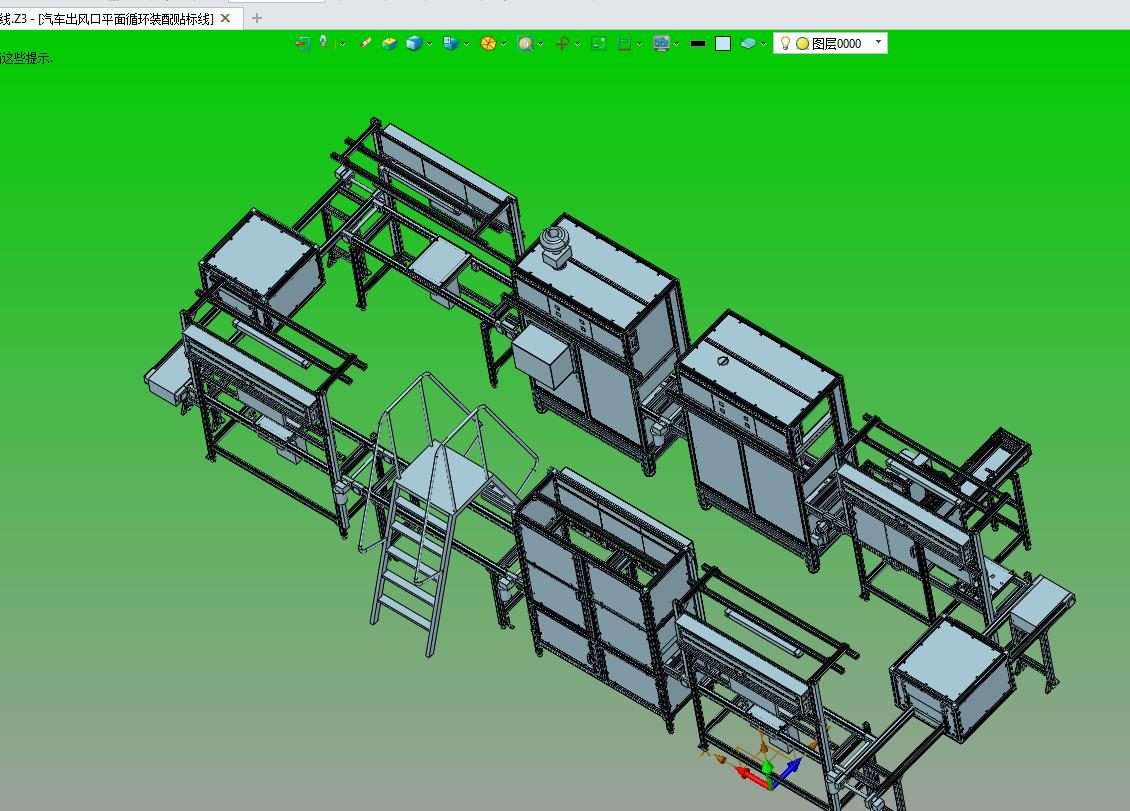Select the 汽车出风口平面循环装配贴标线 document tab

point(110,18)
